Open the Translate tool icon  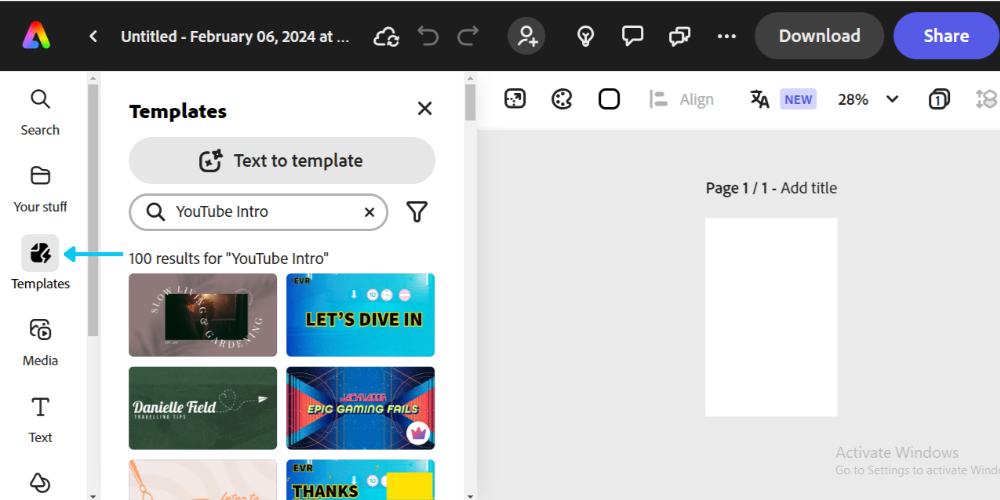pos(760,99)
